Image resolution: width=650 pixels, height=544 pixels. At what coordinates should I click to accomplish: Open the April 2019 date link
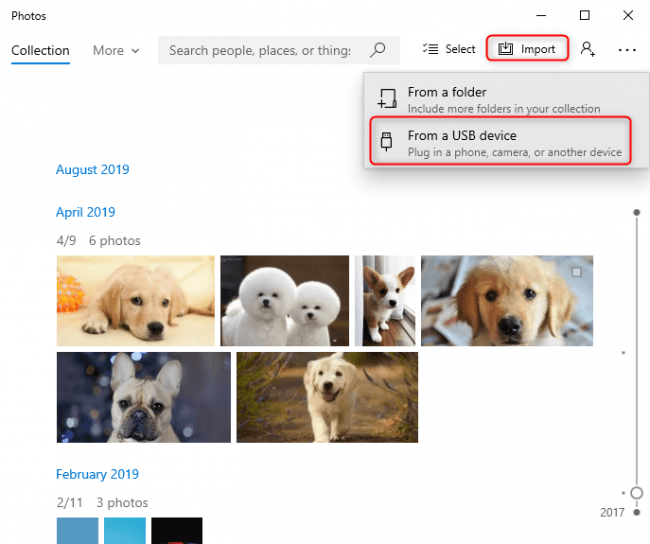point(85,212)
